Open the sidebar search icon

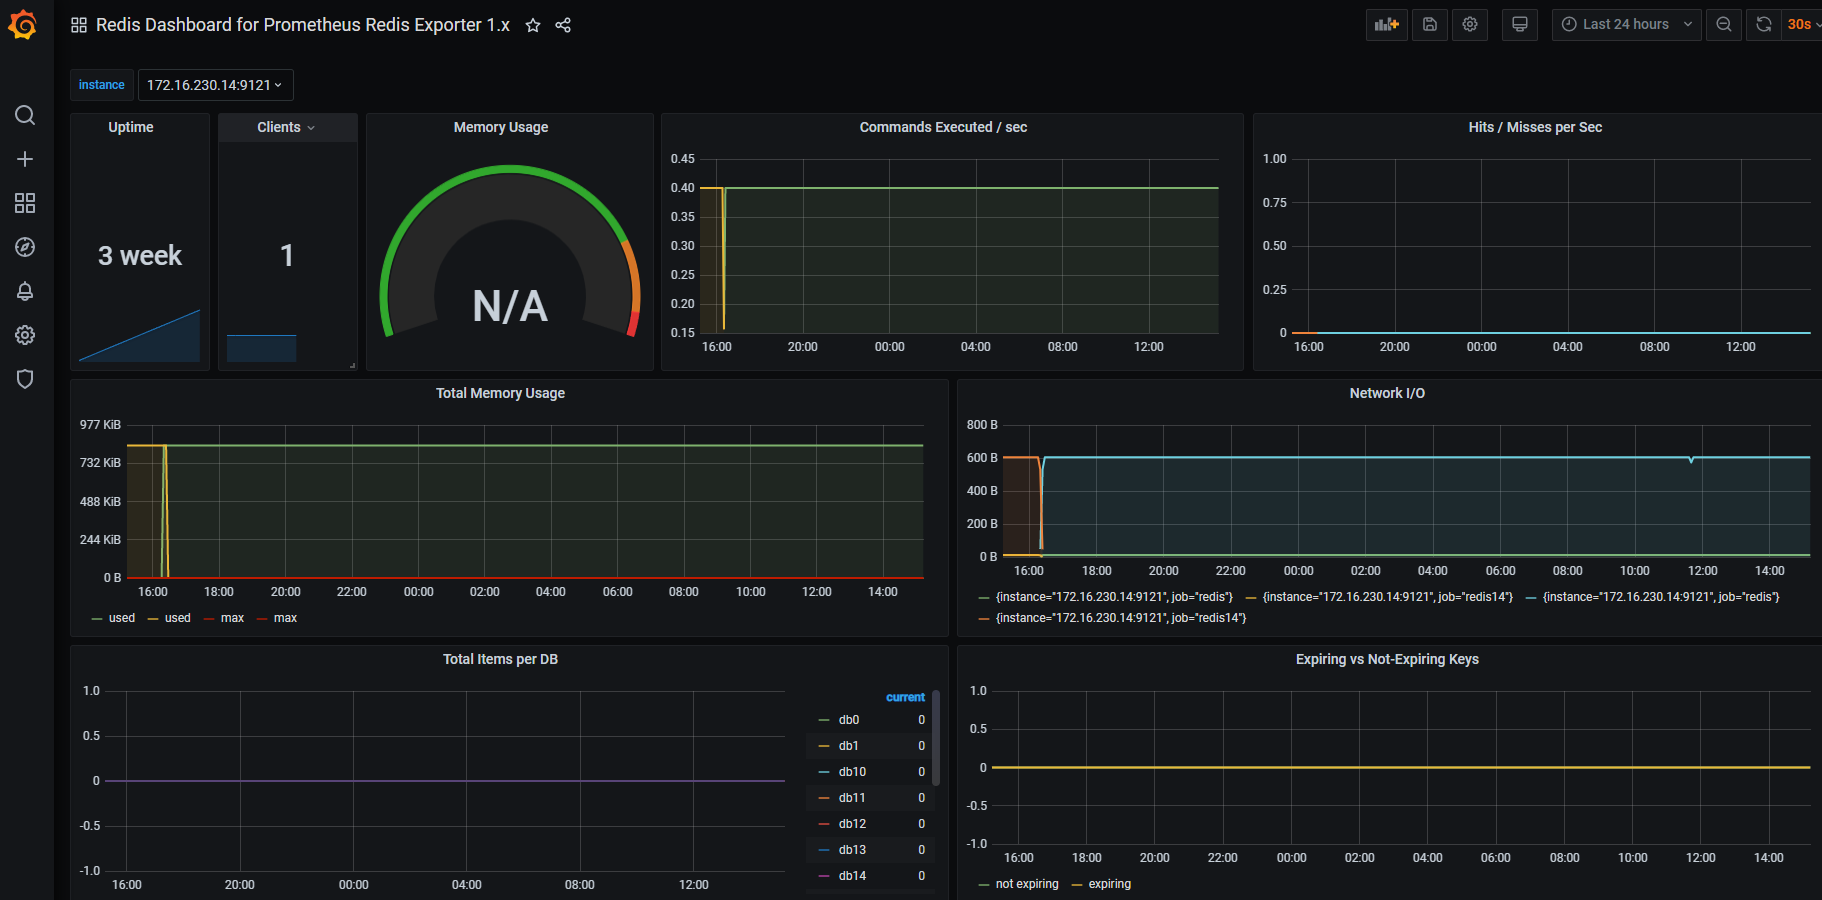tap(25, 115)
